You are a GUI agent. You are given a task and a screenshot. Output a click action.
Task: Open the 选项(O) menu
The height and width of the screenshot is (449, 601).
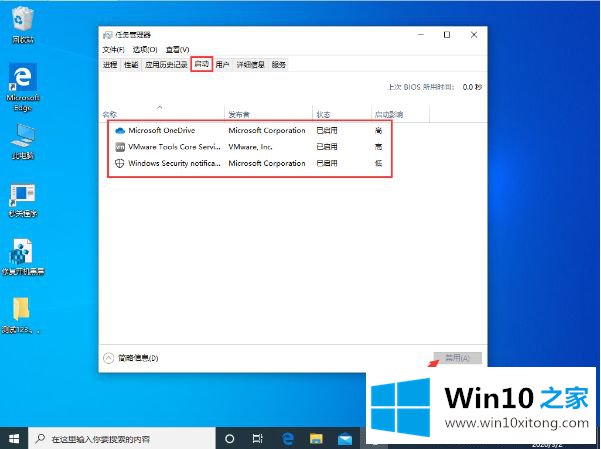(x=146, y=49)
